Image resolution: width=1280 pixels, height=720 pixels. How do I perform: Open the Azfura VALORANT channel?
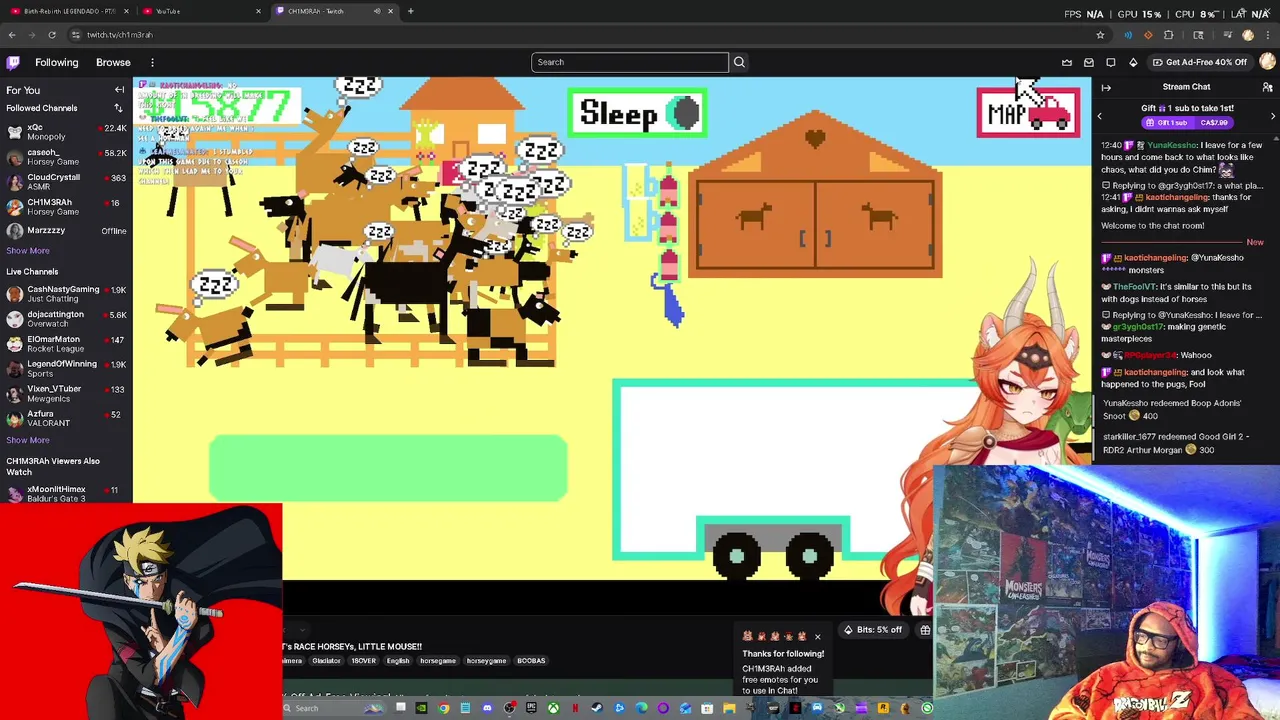[x=66, y=418]
